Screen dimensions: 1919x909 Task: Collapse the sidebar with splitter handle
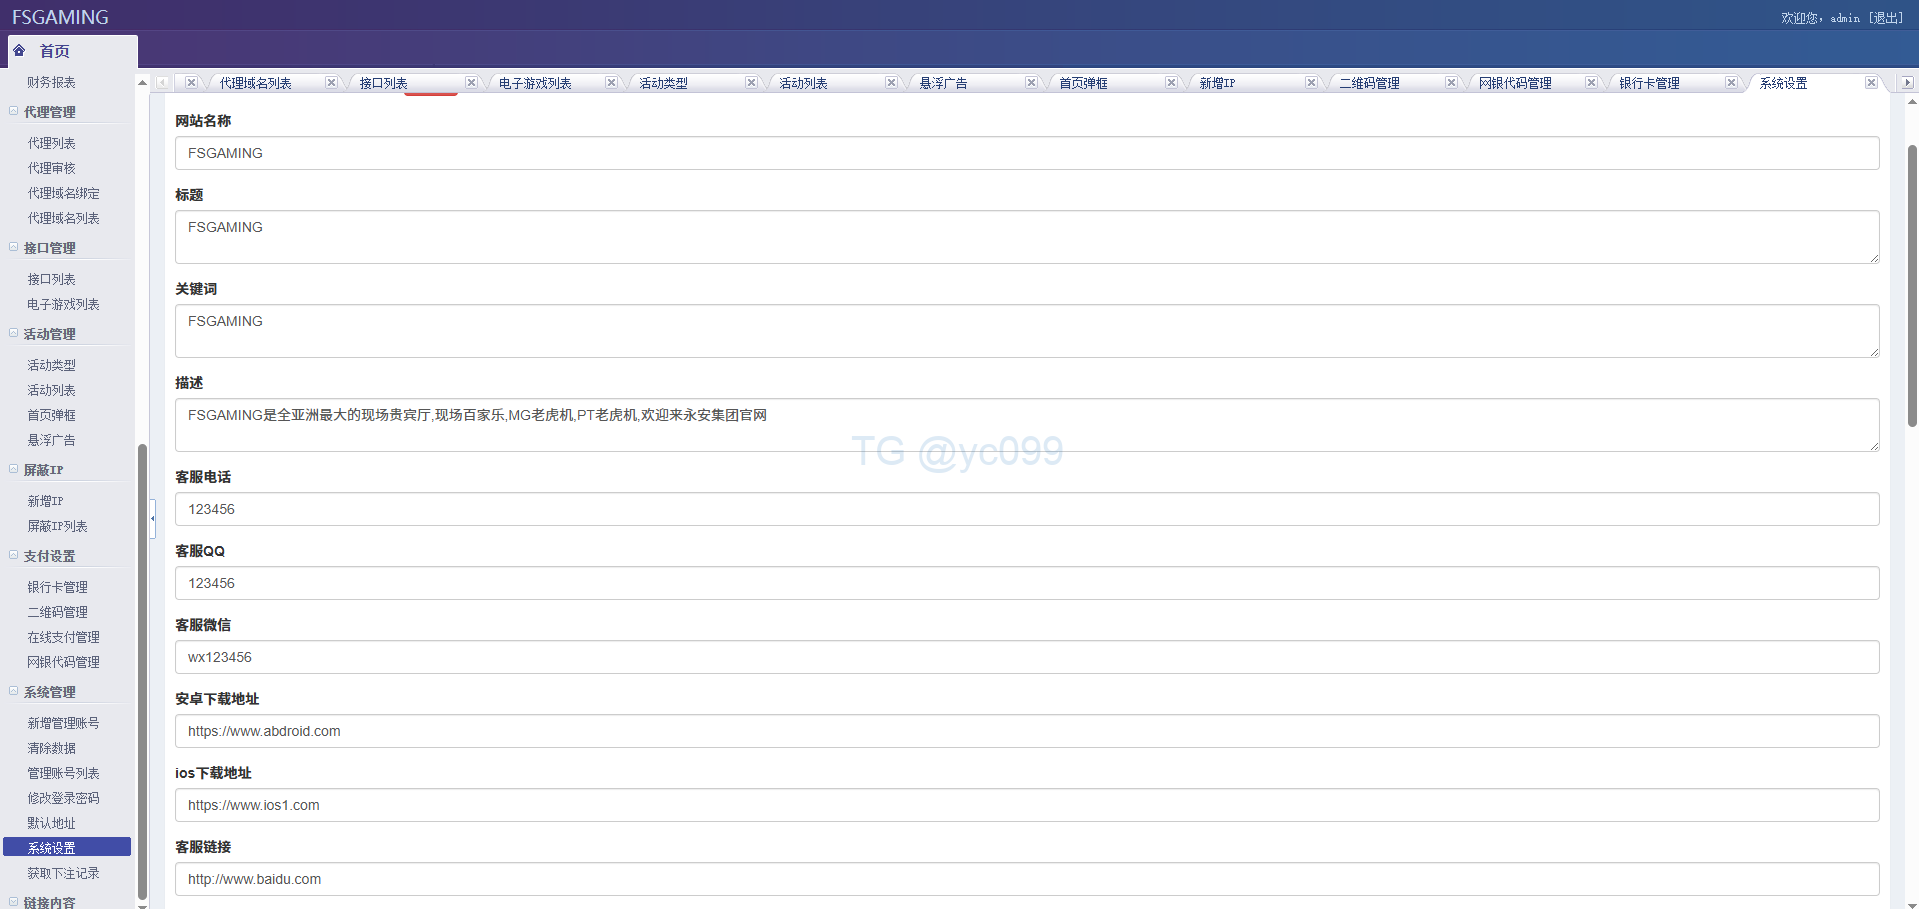click(x=152, y=518)
